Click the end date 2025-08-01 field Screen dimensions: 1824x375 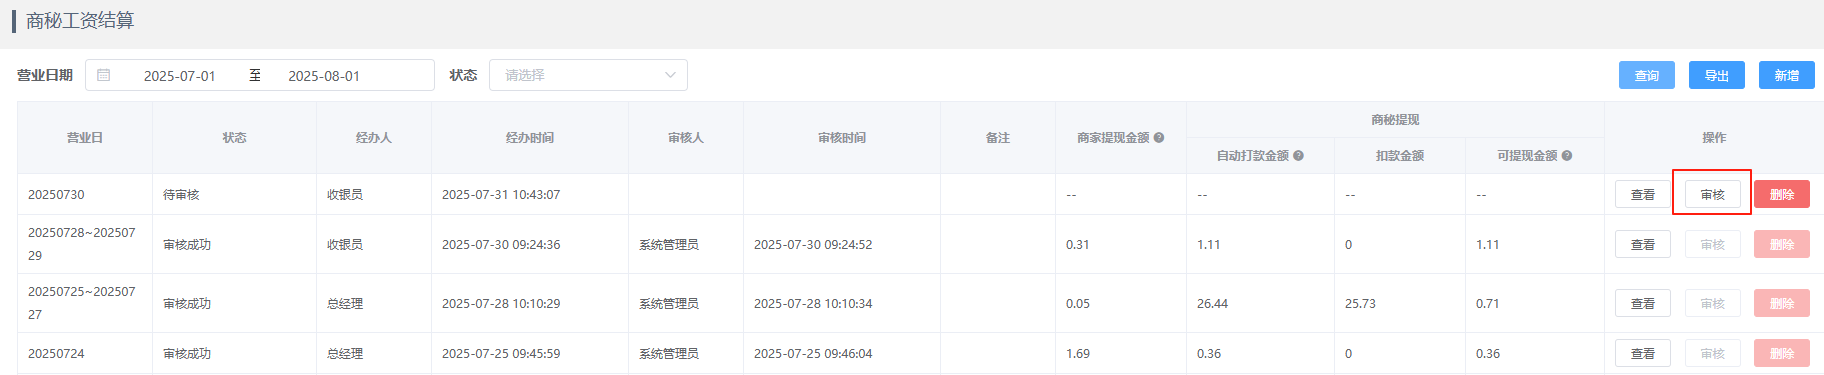tap(324, 76)
